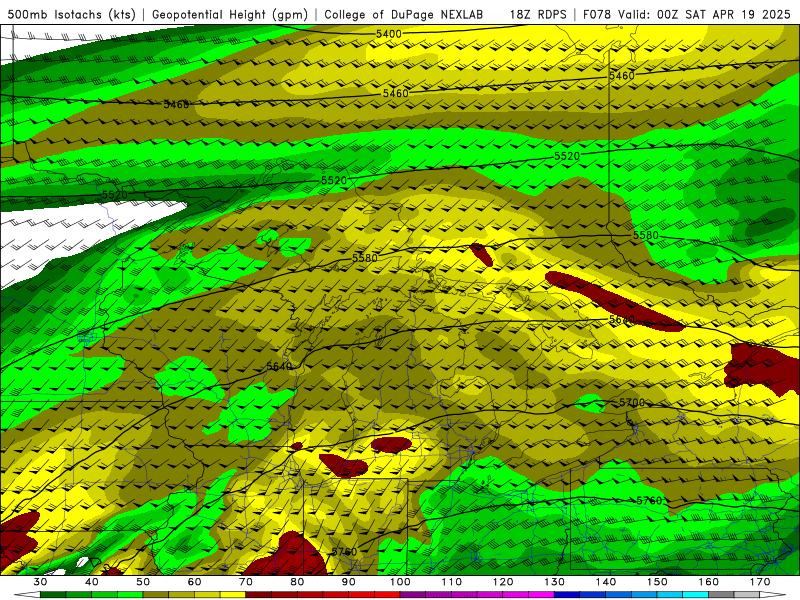Screen dimensions: 800x600
Task: Click the "18Z RDPS" model run text
Action: (x=538, y=15)
